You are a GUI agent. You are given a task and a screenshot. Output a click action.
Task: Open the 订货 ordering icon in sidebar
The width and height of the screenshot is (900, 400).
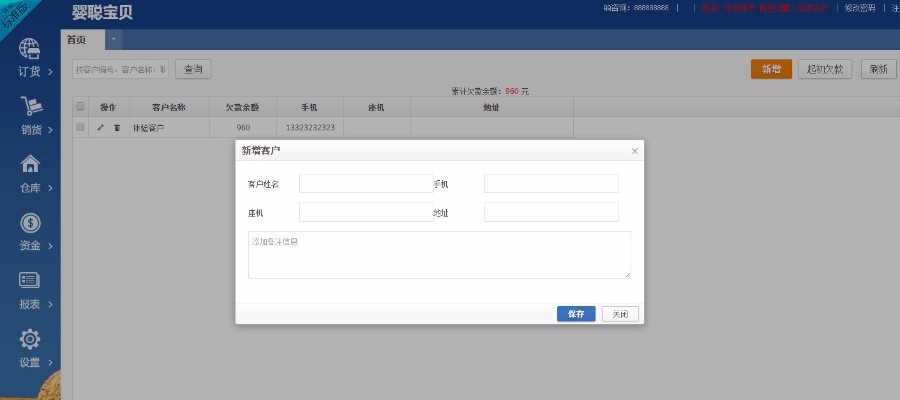[30, 49]
